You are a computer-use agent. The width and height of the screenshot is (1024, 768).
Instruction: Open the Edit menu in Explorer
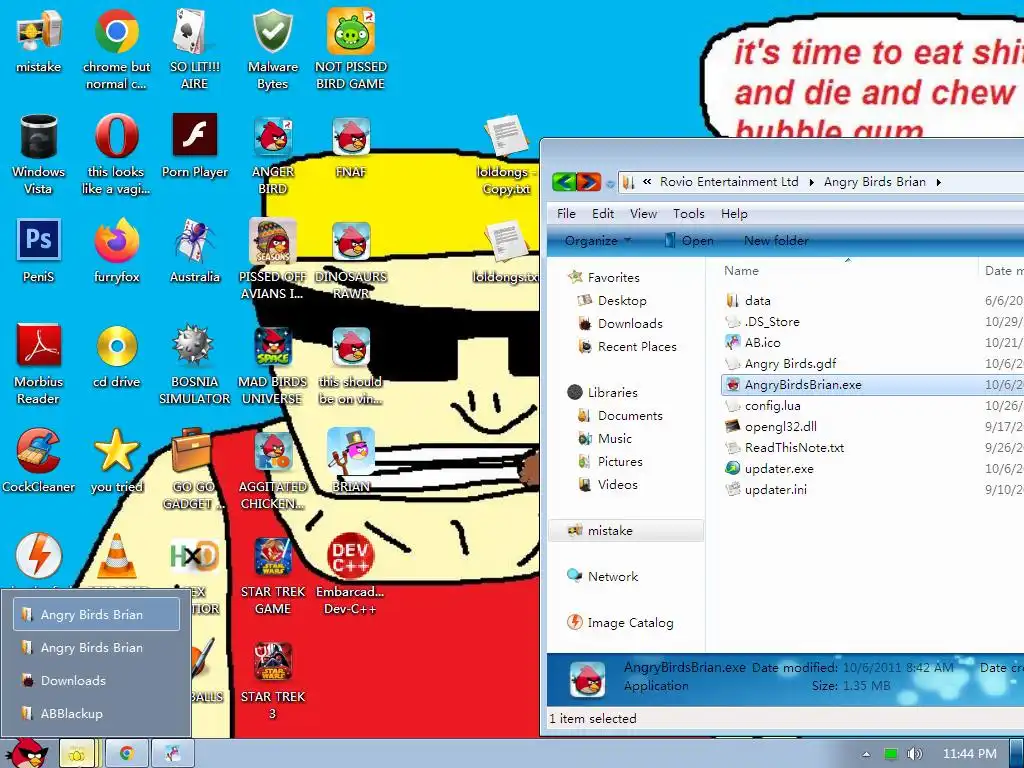tap(603, 214)
